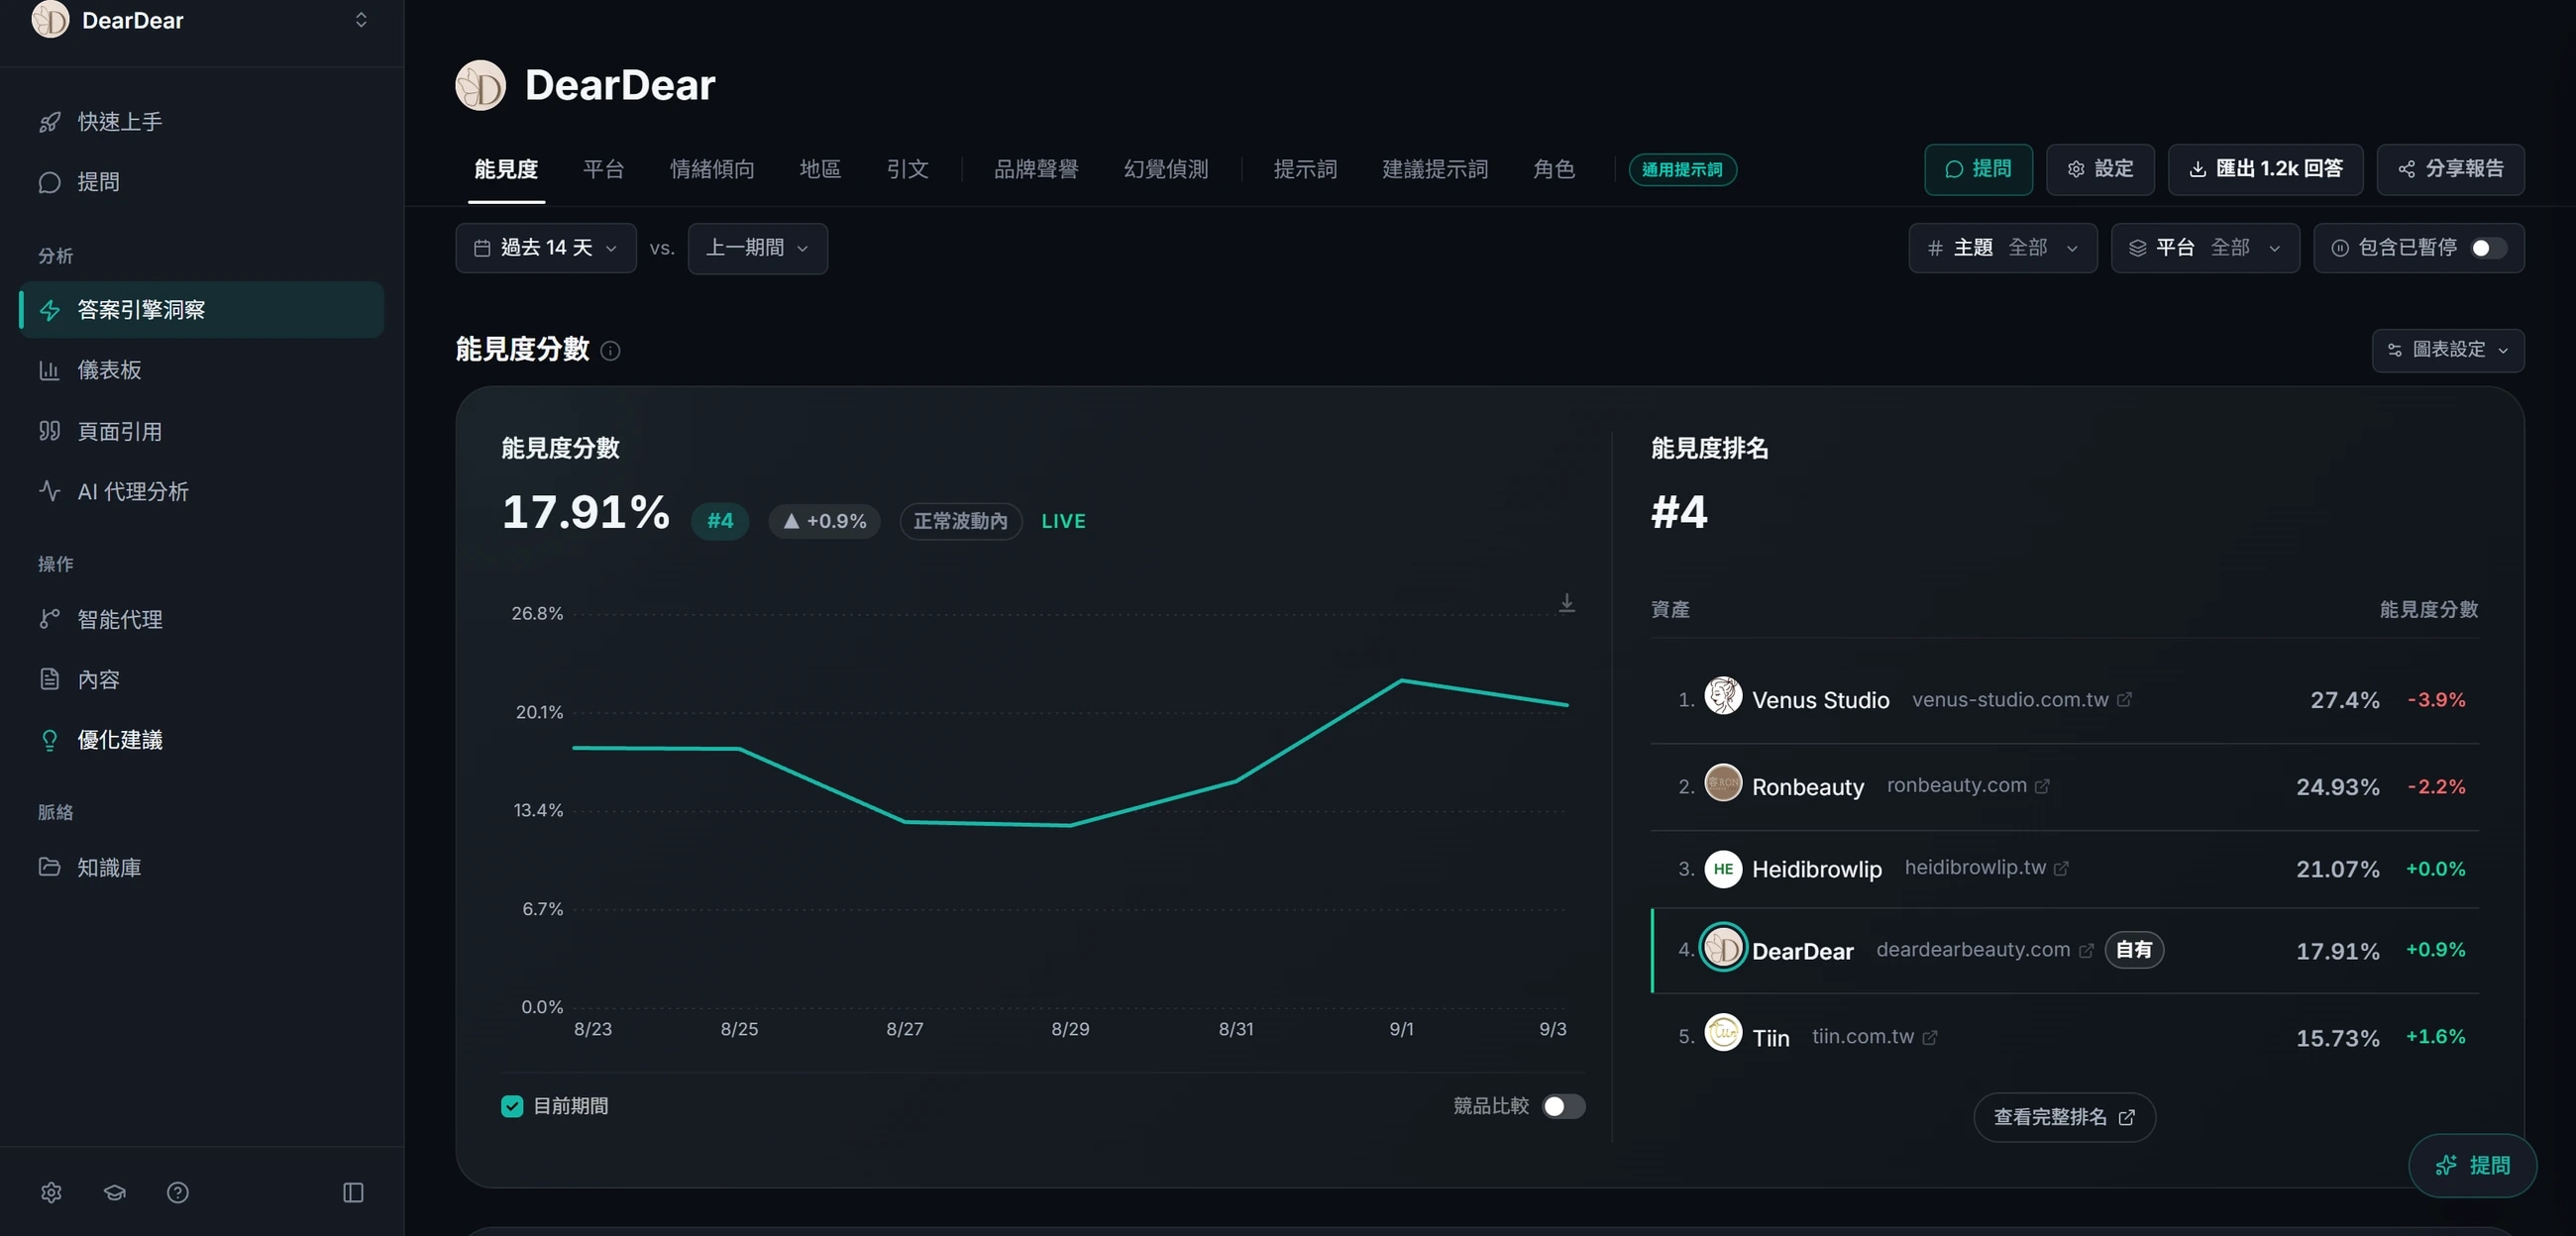
Task: Expand the DearDear workspace switcher
Action: click(x=361, y=20)
